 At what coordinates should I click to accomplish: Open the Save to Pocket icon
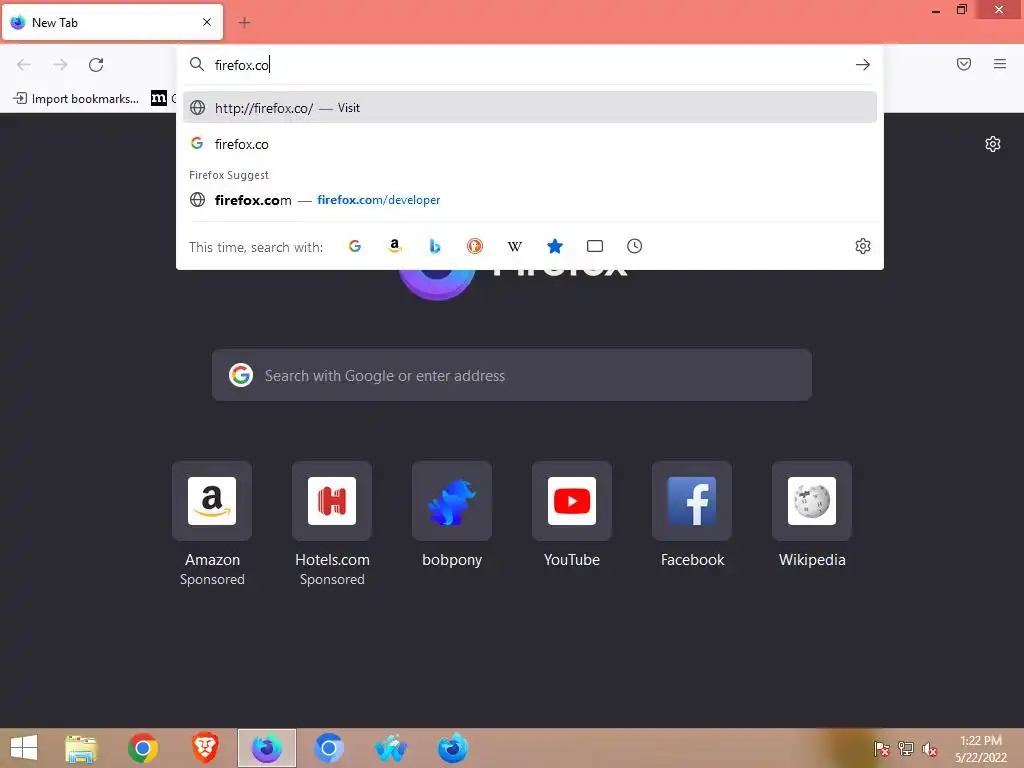964,64
